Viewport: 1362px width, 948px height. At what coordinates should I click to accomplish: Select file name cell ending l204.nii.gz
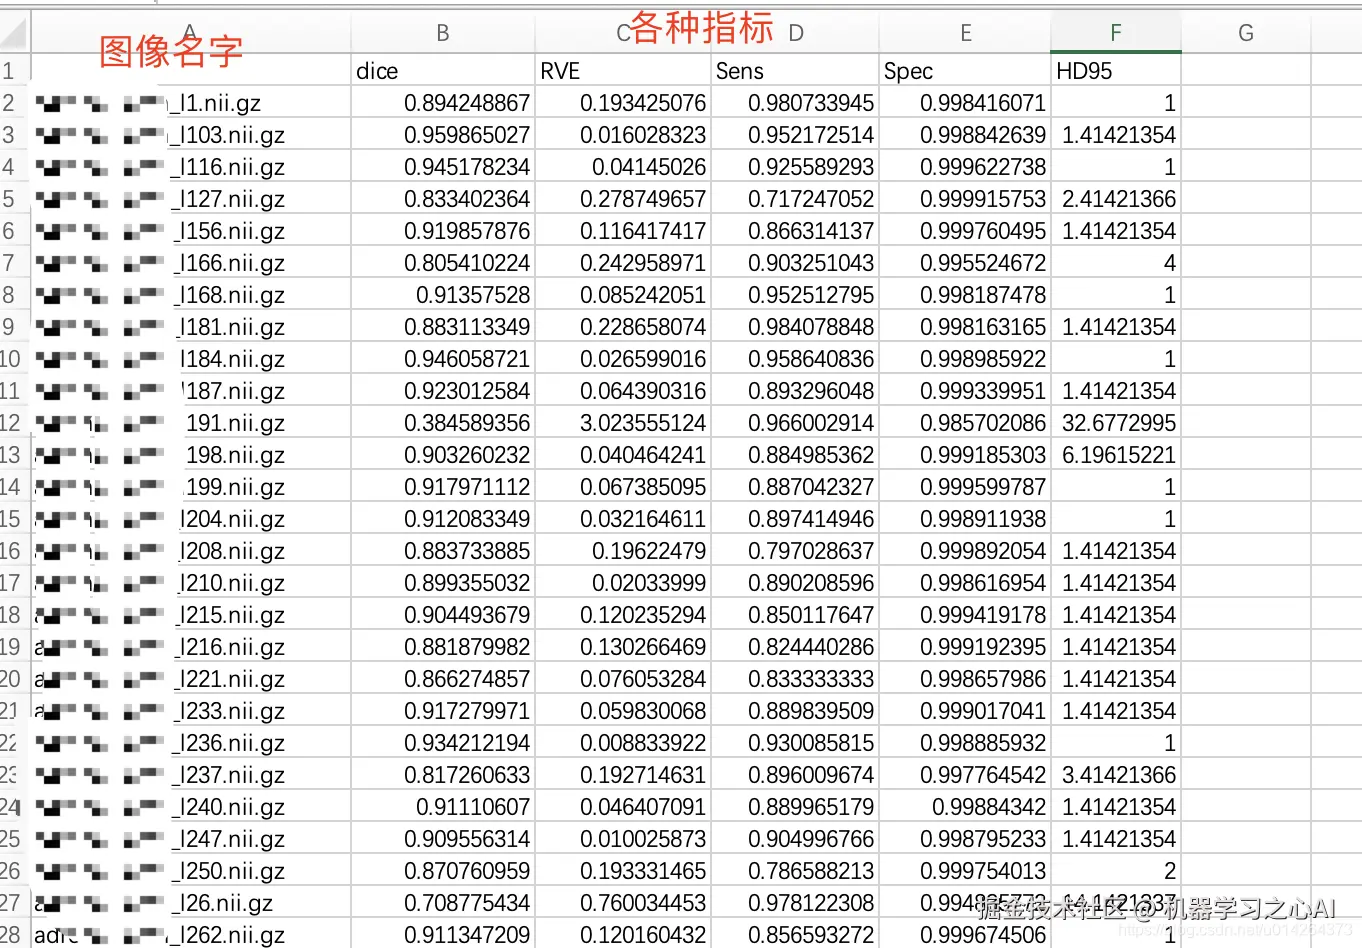pyautogui.click(x=191, y=519)
